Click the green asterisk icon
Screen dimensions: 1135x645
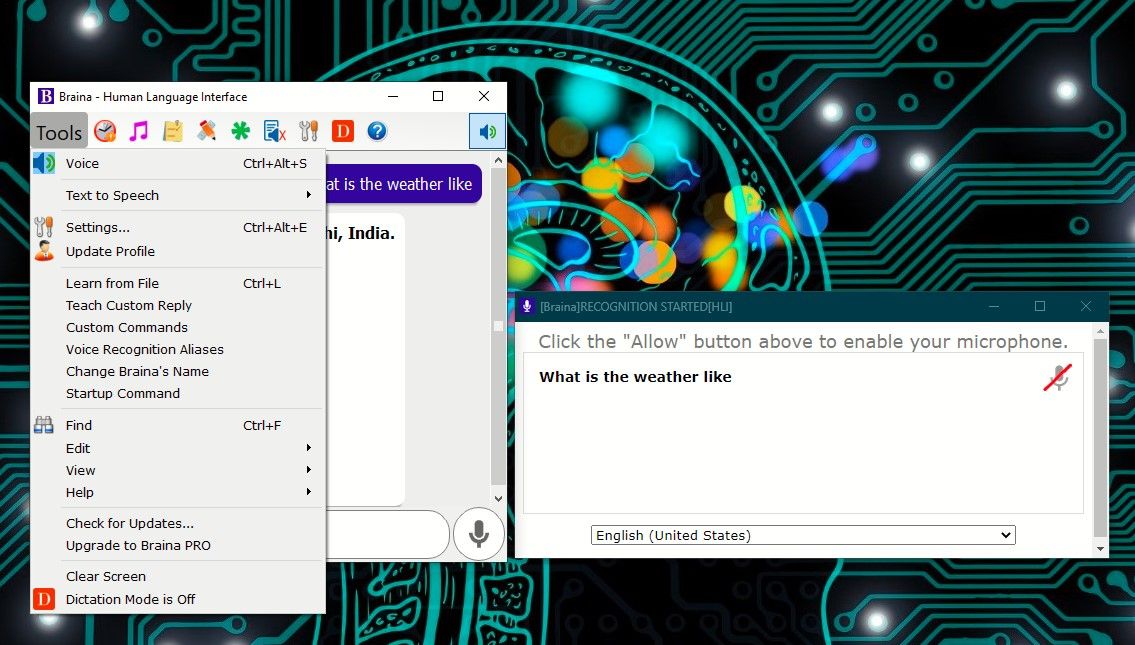click(x=240, y=131)
